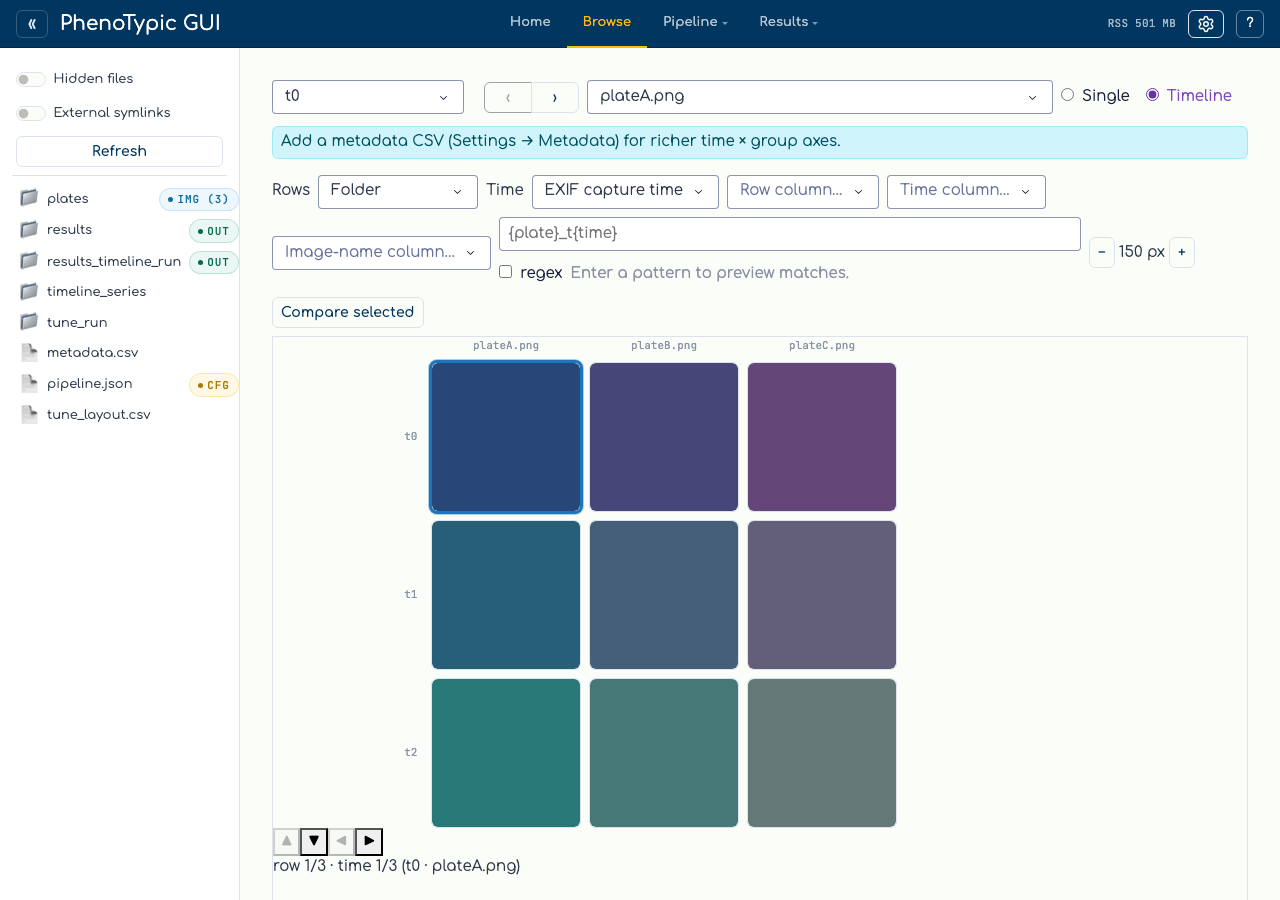Select plateC thumbnail at t2
The height and width of the screenshot is (900, 1280).
point(822,753)
